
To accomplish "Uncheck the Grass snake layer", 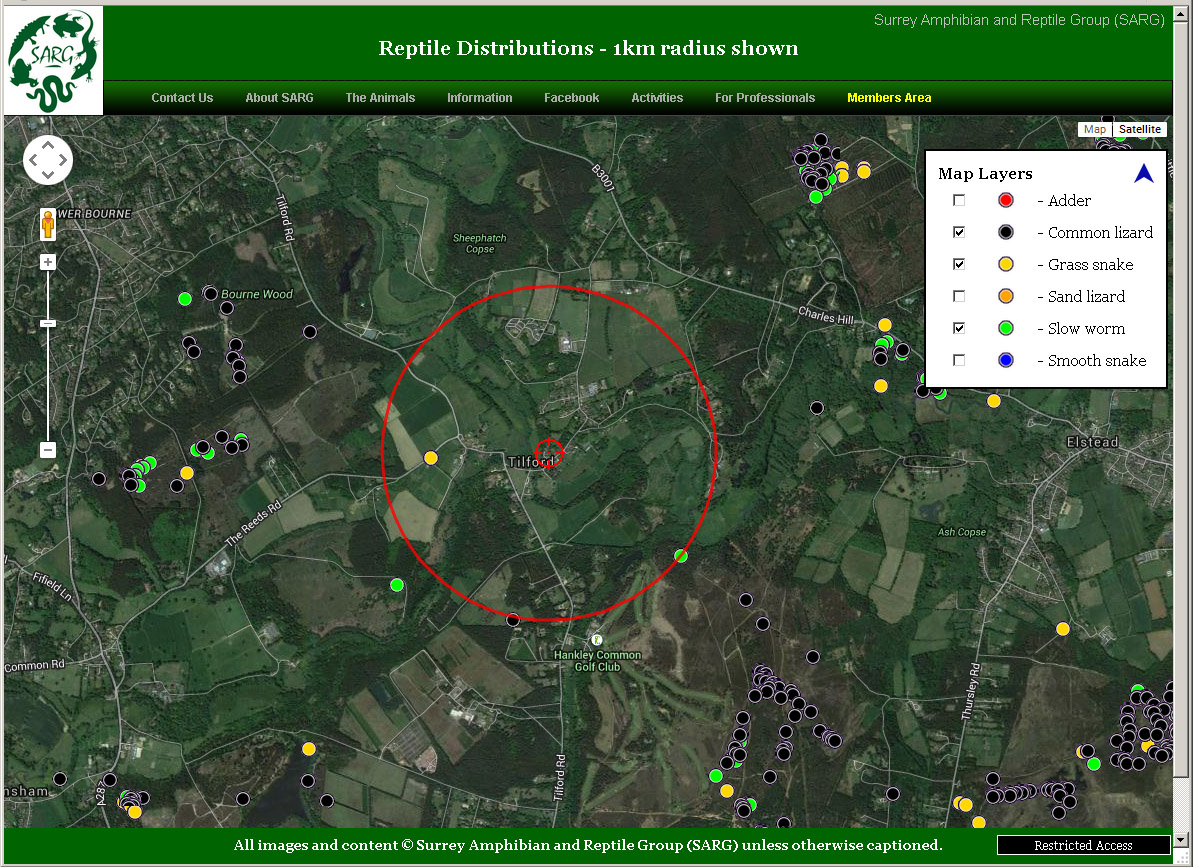I will tap(959, 264).
